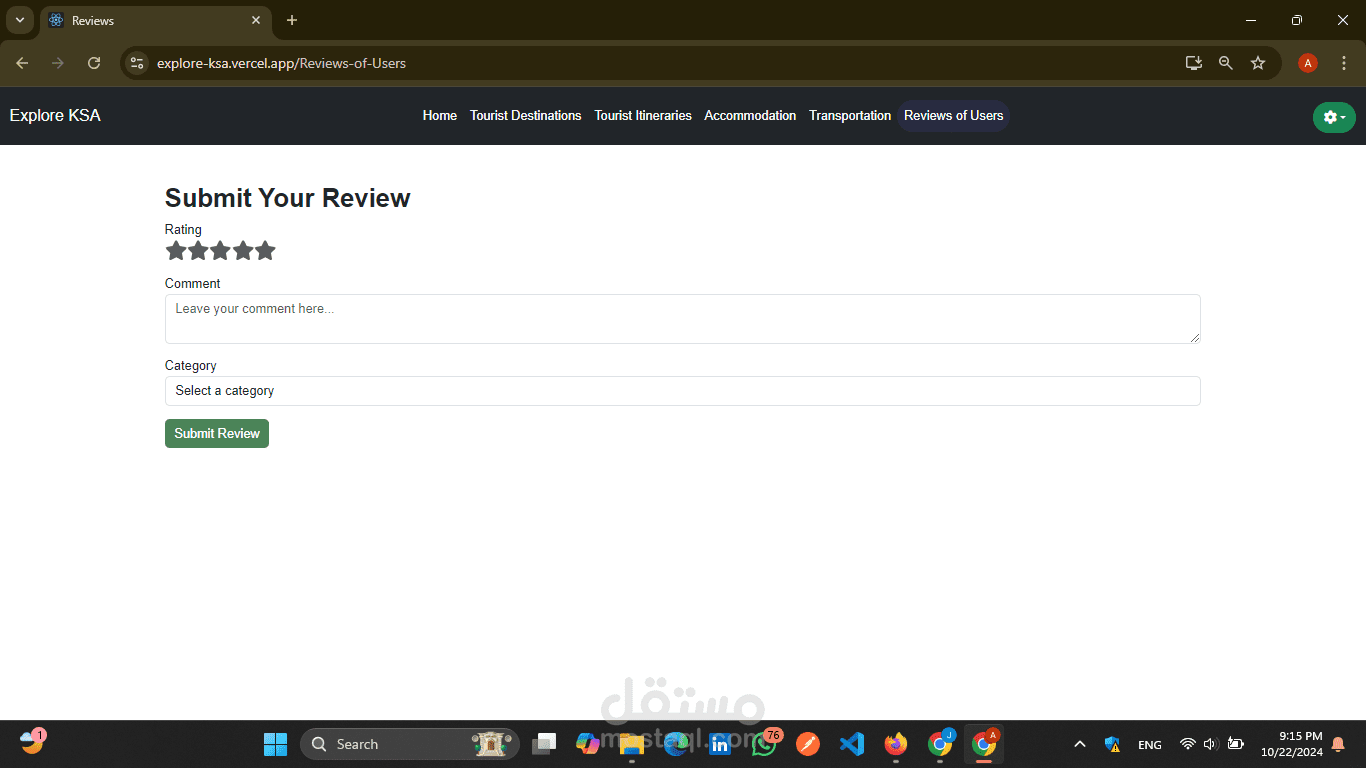Open the Windows Start menu
Image resolution: width=1366 pixels, height=768 pixels.
click(x=275, y=744)
